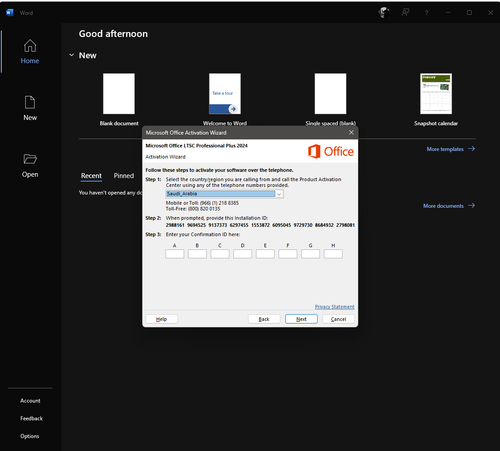Screen dimensions: 500x451
Task: Click the Toll-Free phone number text
Action: pos(193,209)
